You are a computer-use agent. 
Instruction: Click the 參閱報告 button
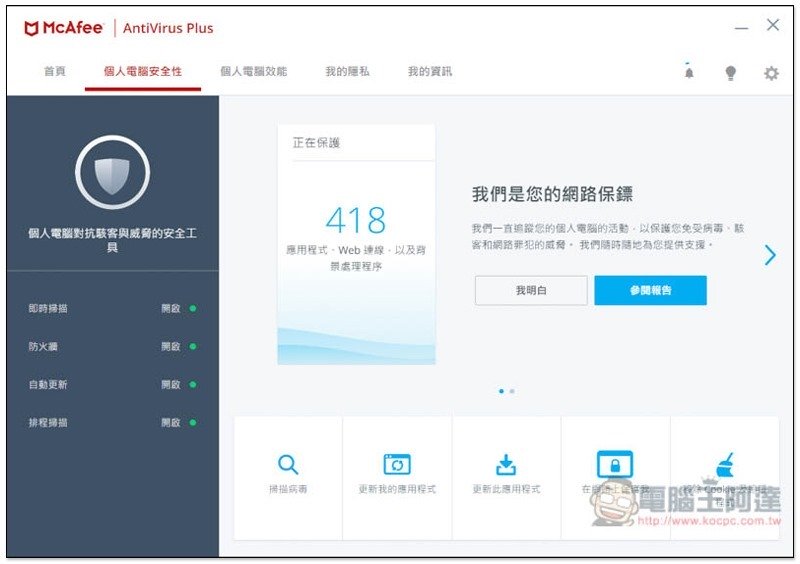(650, 291)
